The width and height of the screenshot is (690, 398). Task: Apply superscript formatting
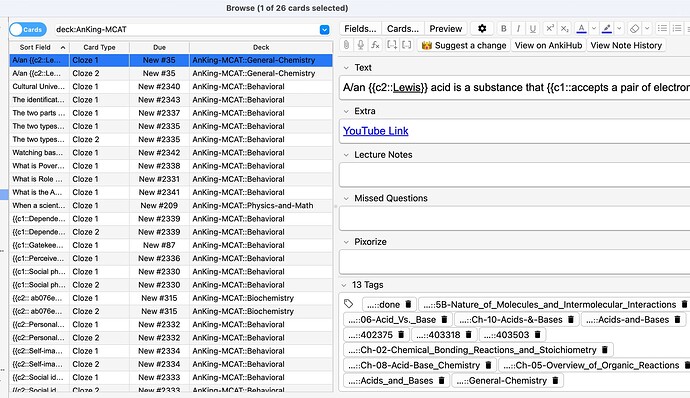pos(550,29)
